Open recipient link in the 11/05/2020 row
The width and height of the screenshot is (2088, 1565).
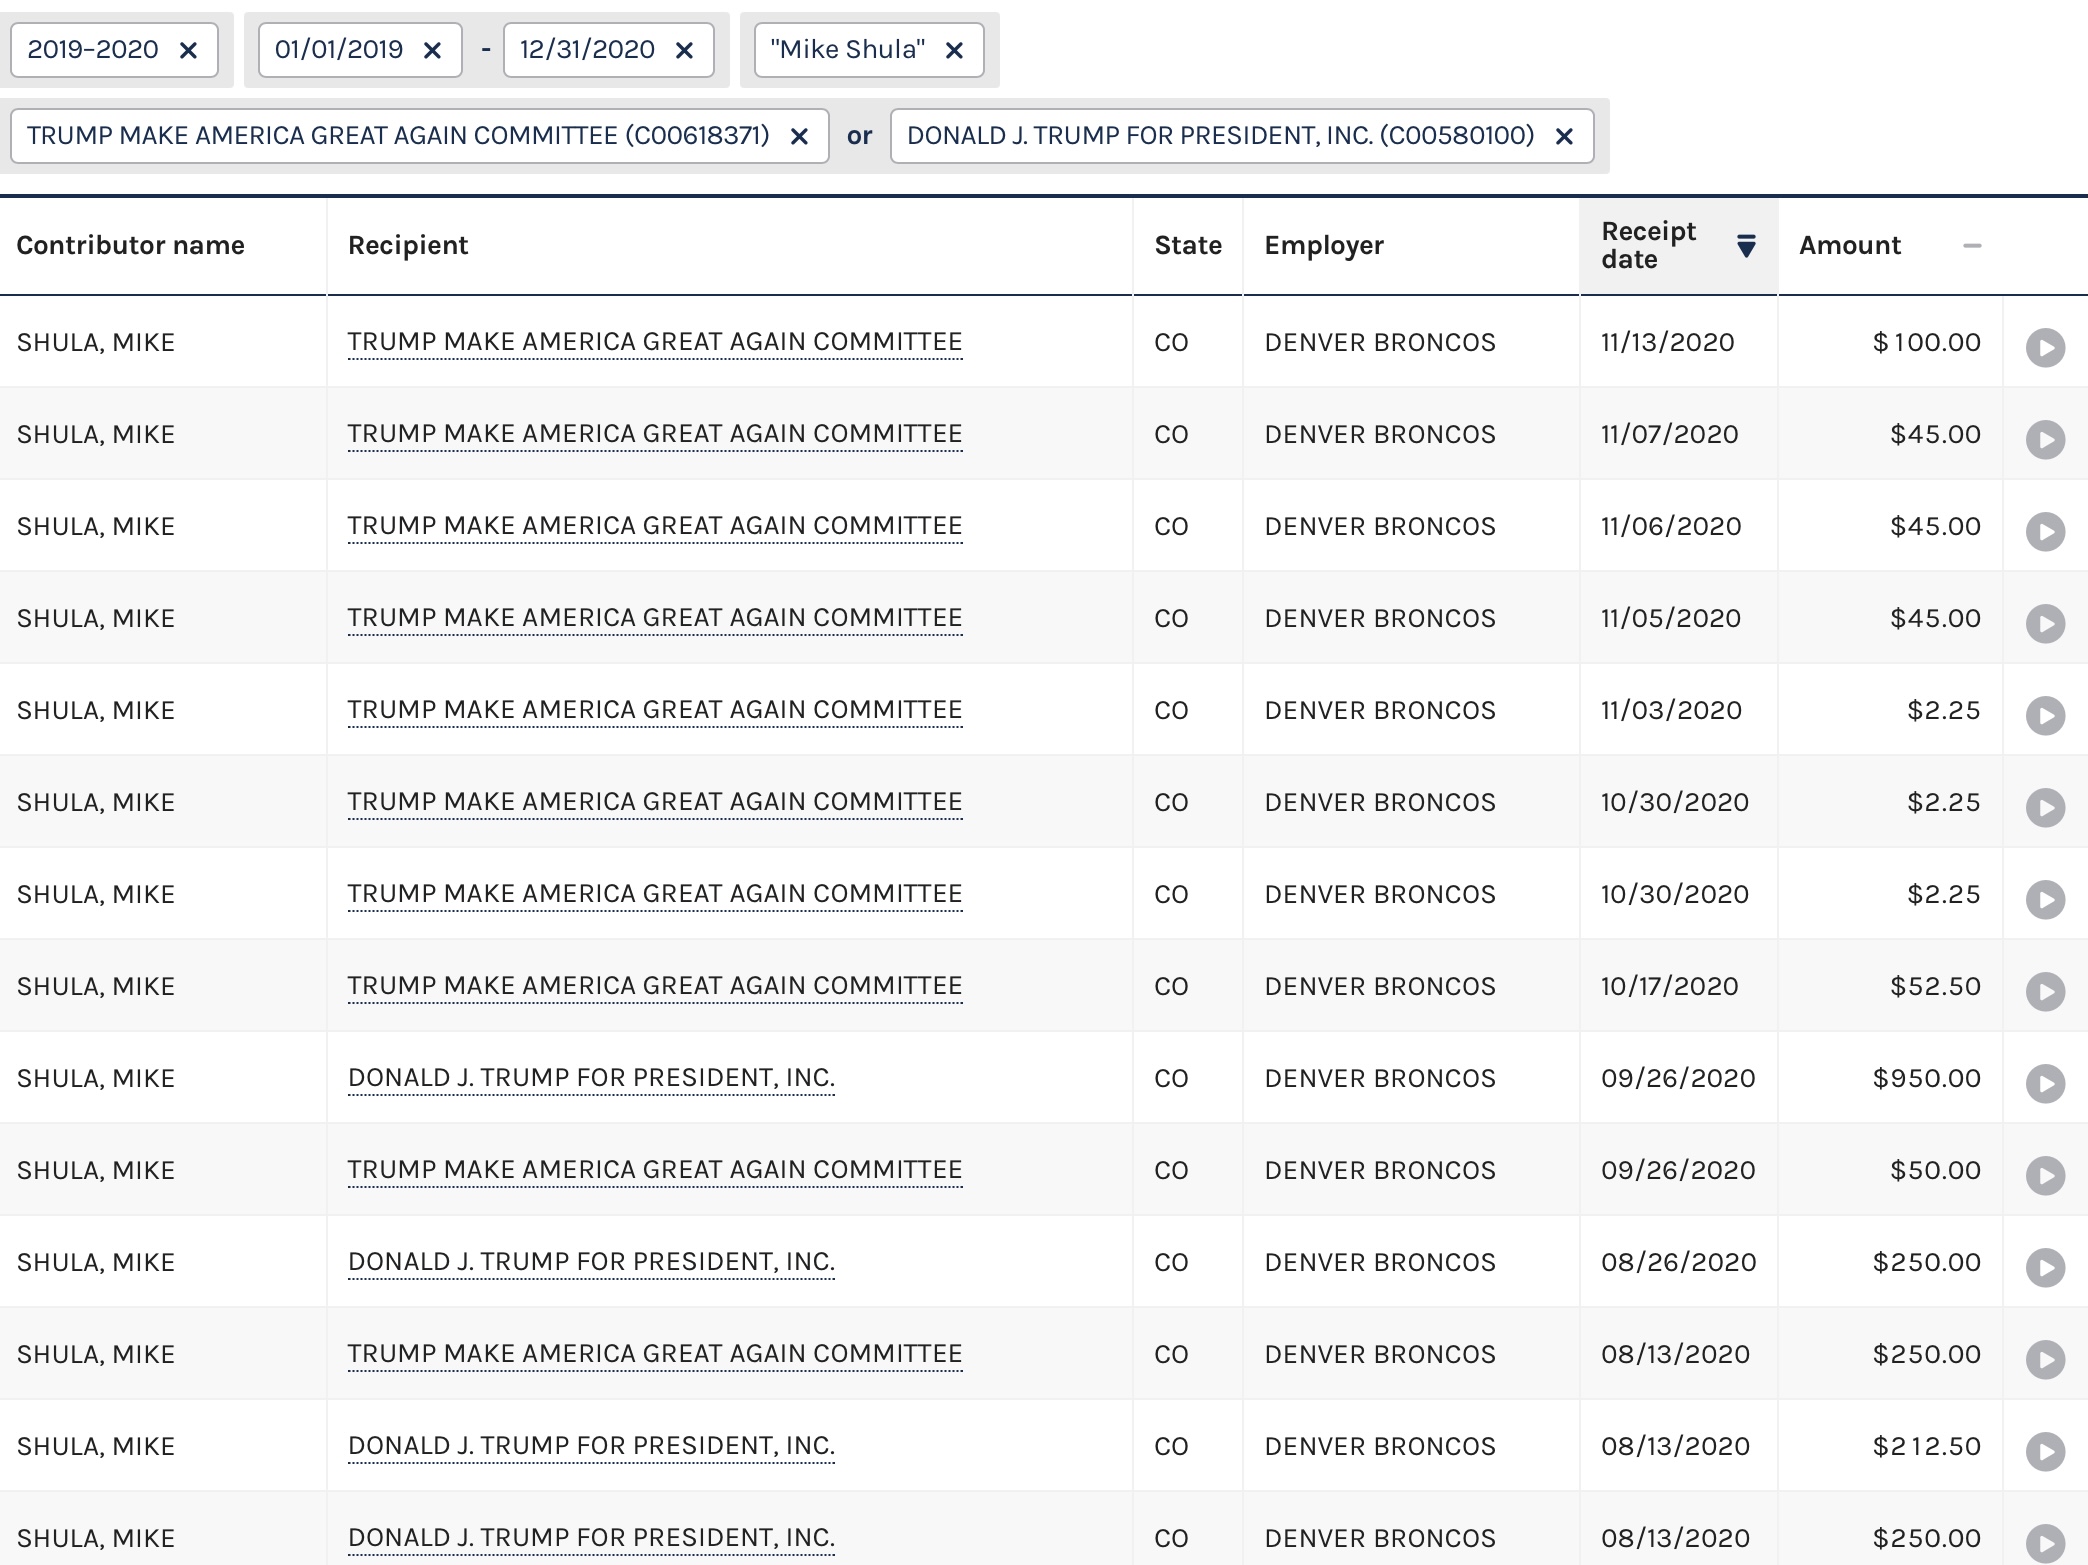coord(655,618)
